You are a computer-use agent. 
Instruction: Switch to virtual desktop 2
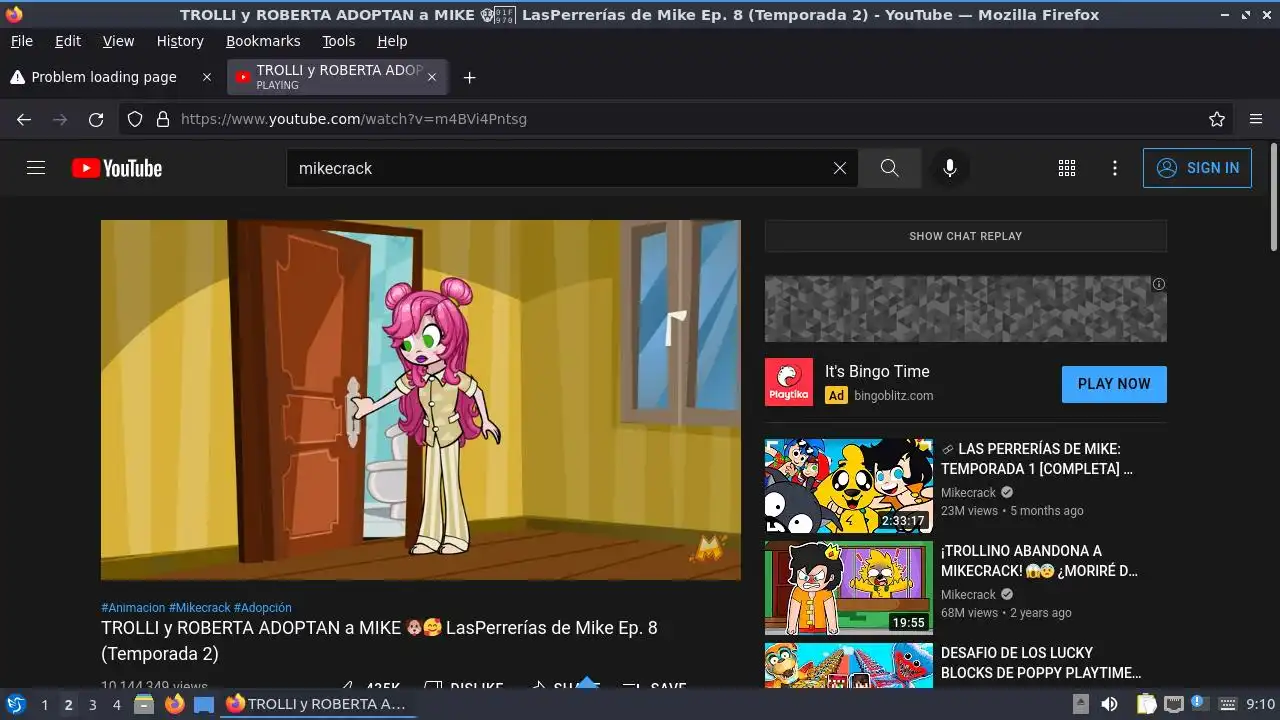(x=68, y=704)
